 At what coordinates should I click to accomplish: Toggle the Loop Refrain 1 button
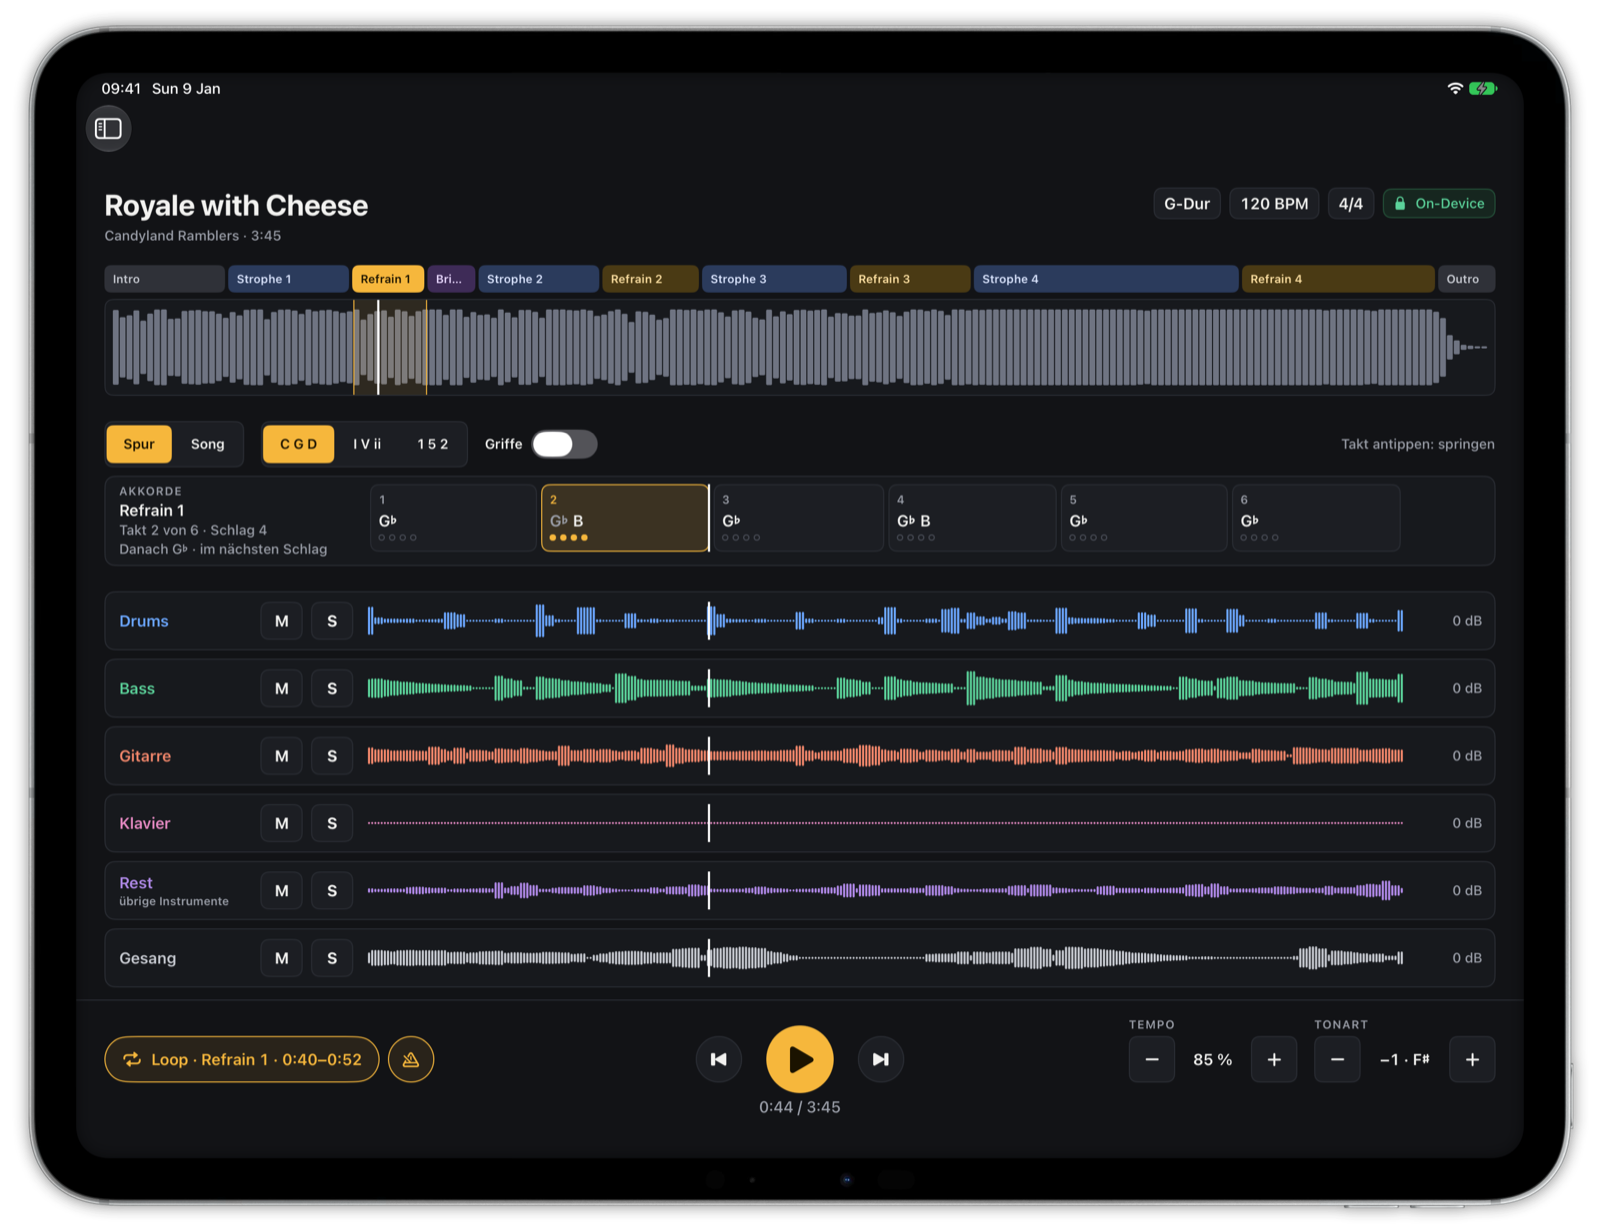click(242, 1059)
